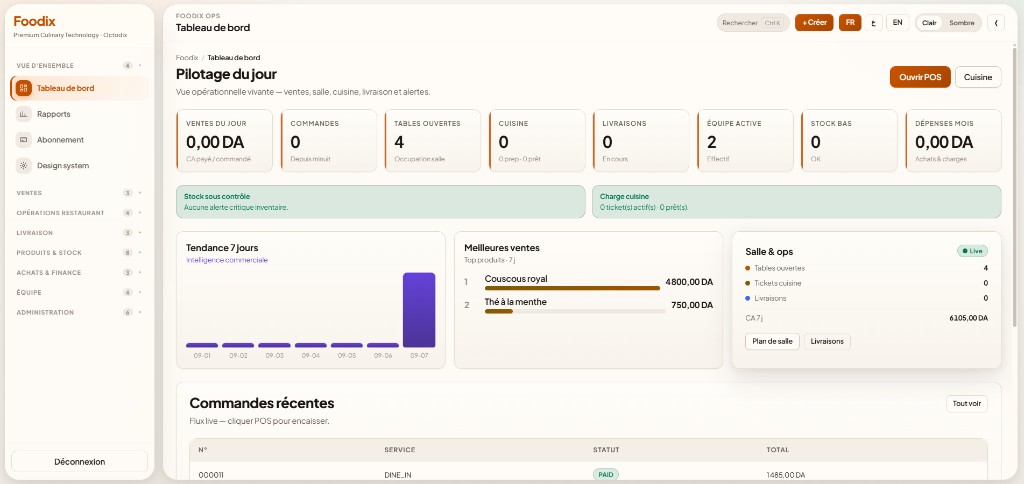Click the PAID status badge
Screen dimensions: 1024x484
[605, 474]
